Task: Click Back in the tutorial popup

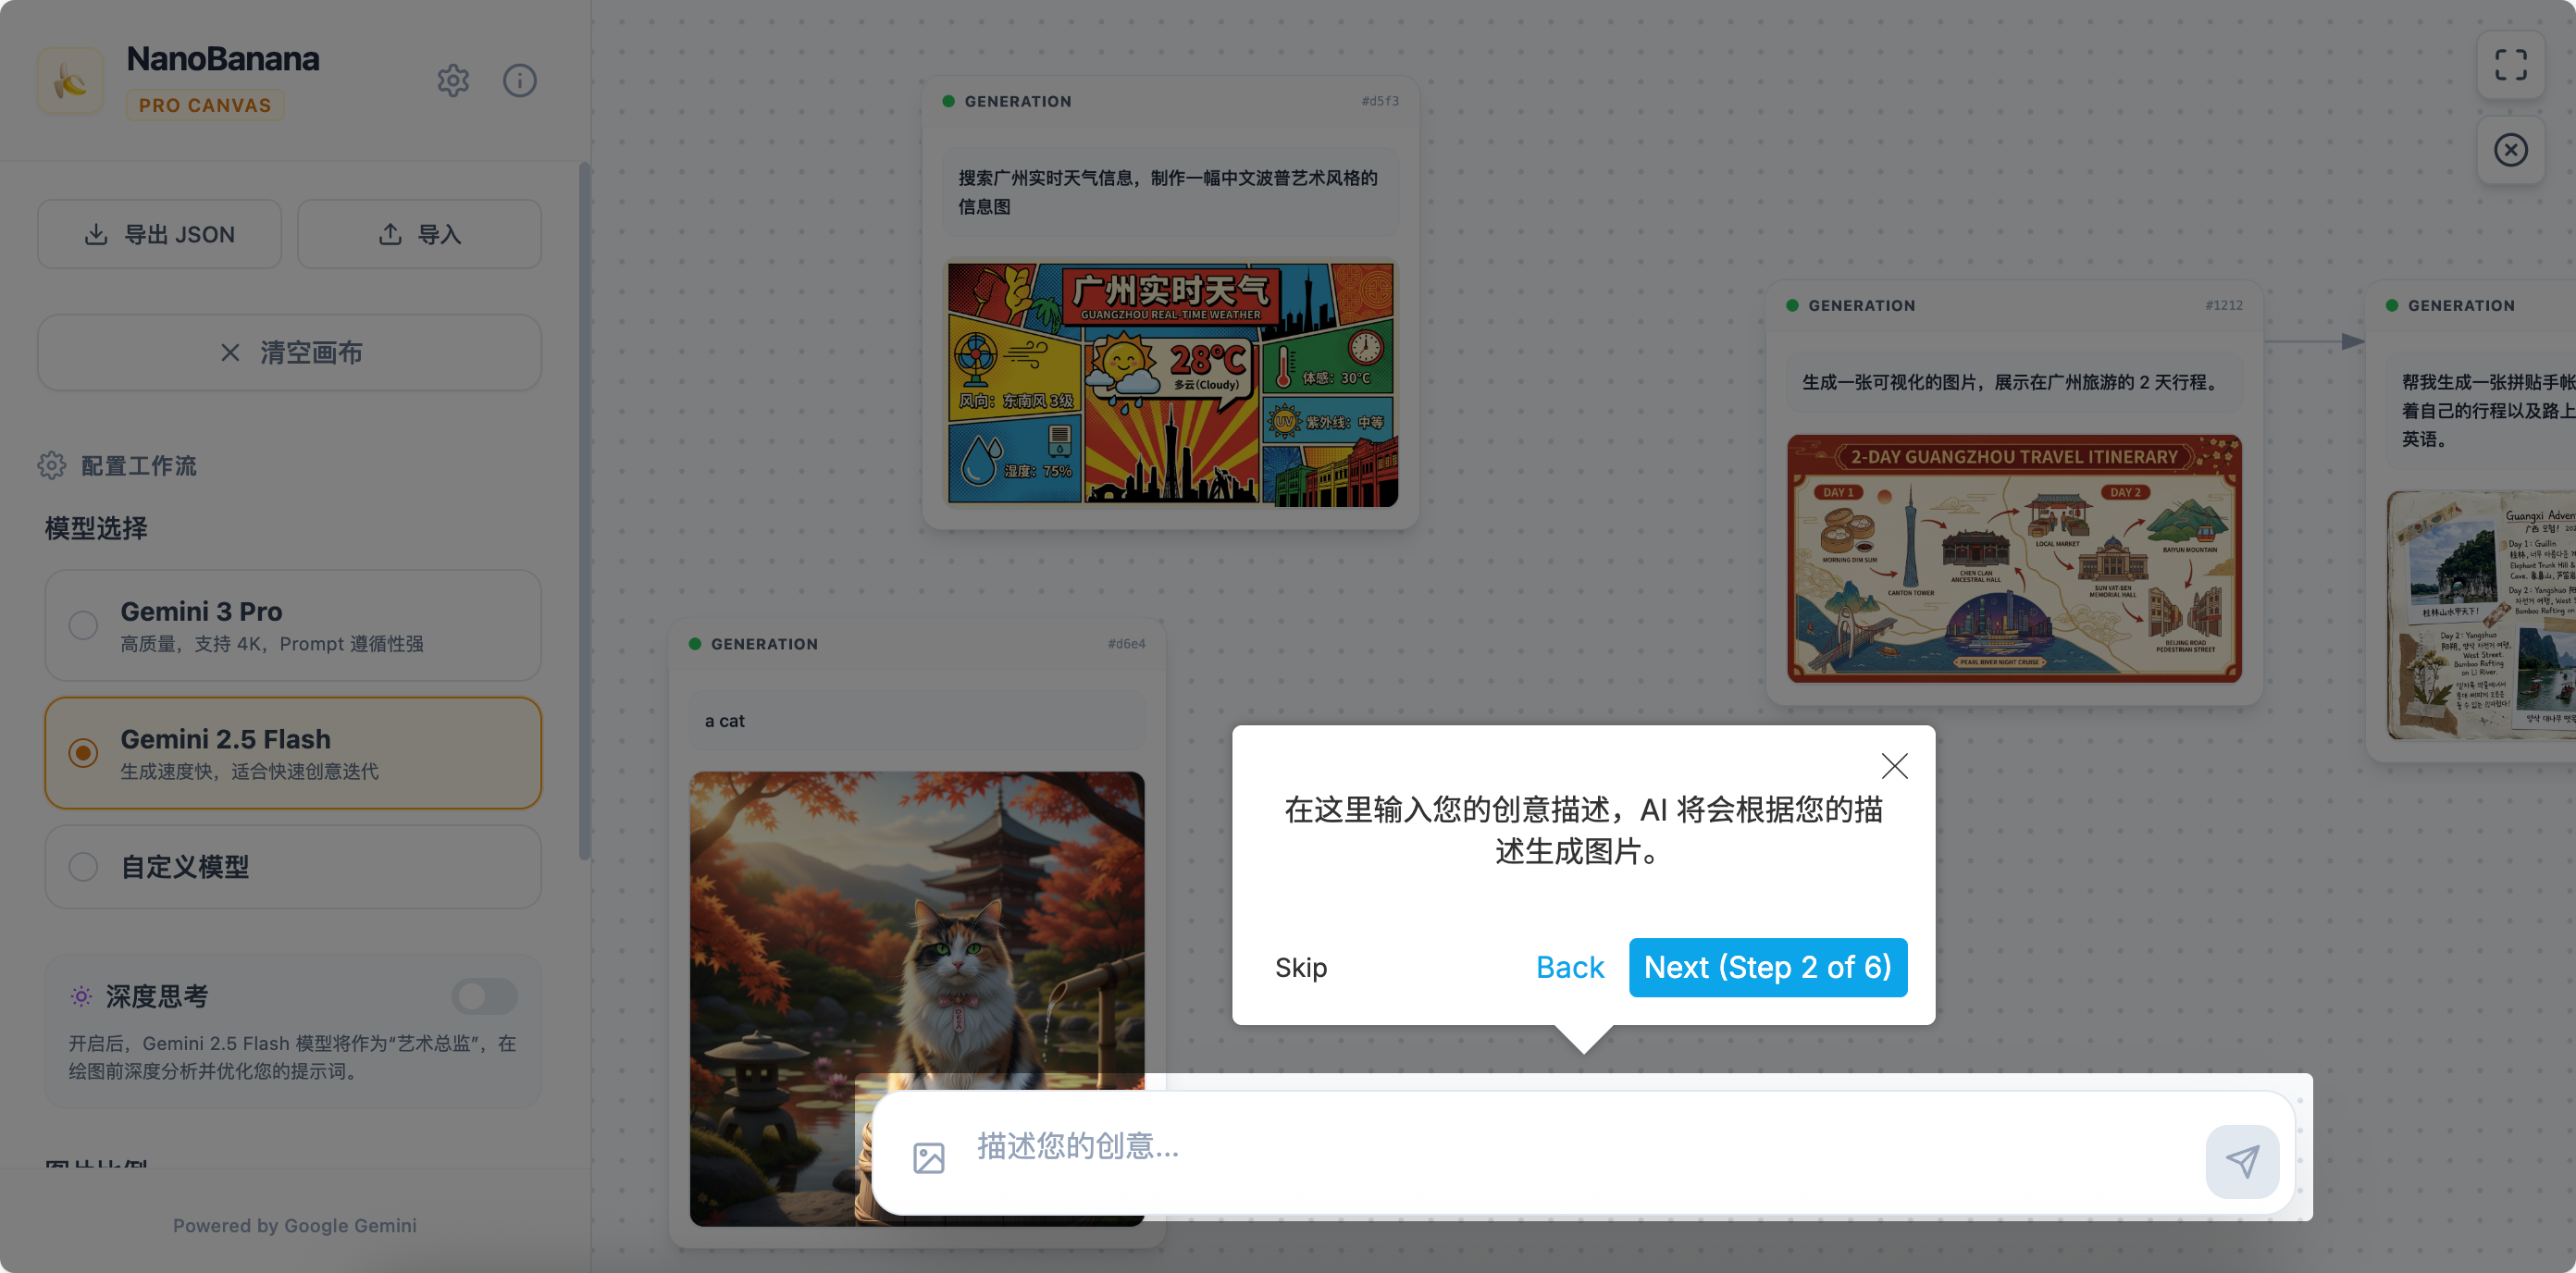Action: tap(1569, 967)
